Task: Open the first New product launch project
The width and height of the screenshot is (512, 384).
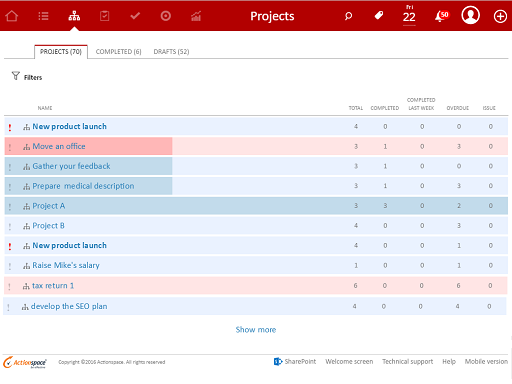Action: pos(69,126)
